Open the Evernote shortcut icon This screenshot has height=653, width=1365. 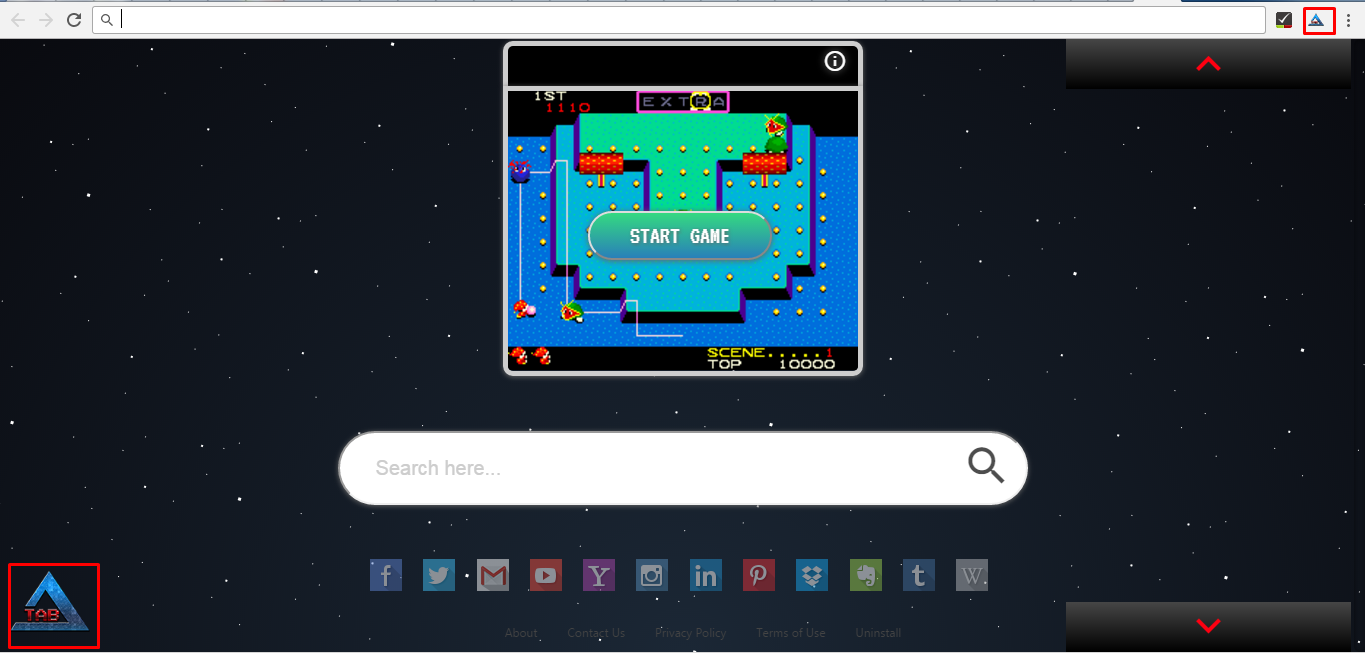point(866,575)
